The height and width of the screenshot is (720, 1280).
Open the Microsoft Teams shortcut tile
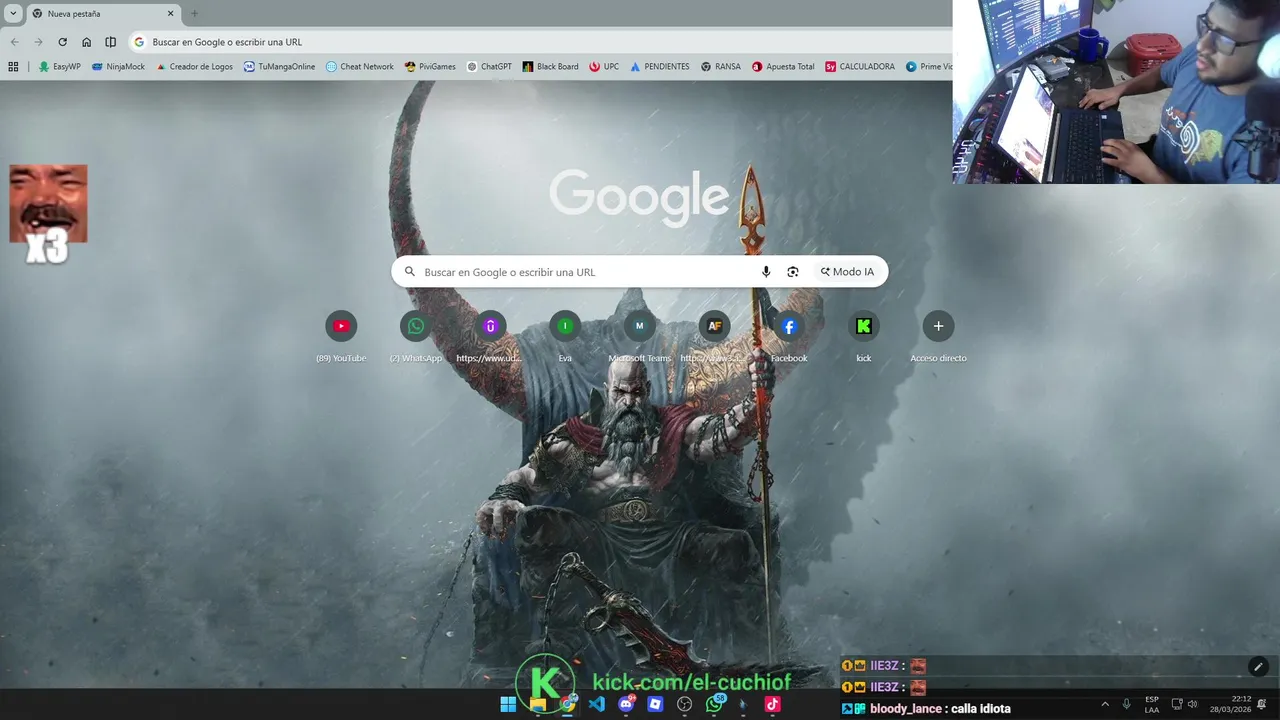639,336
